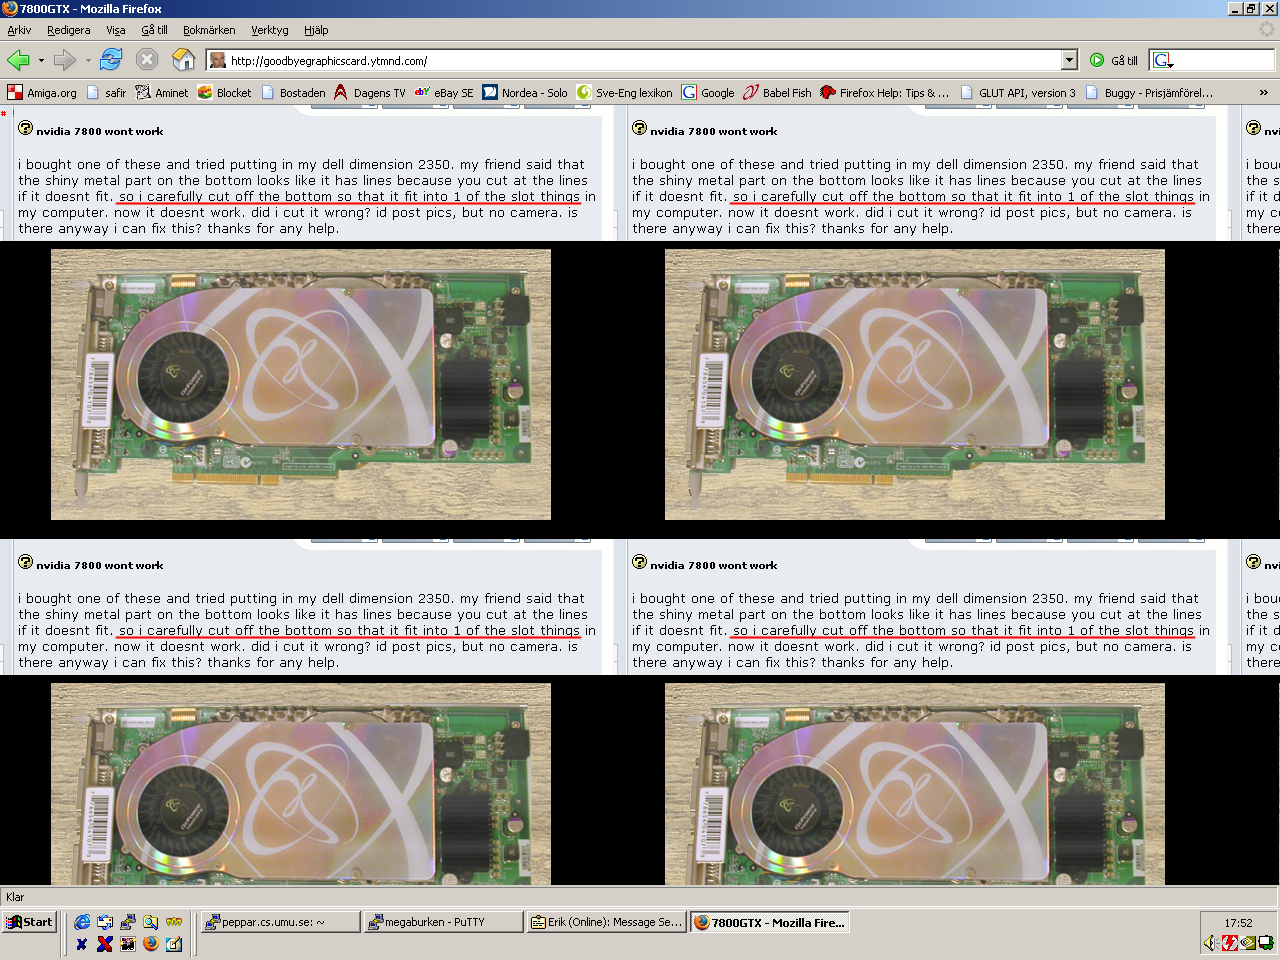The height and width of the screenshot is (960, 1280).
Task: Show more bookmarks with the overflow chevron
Action: pyautogui.click(x=1263, y=92)
